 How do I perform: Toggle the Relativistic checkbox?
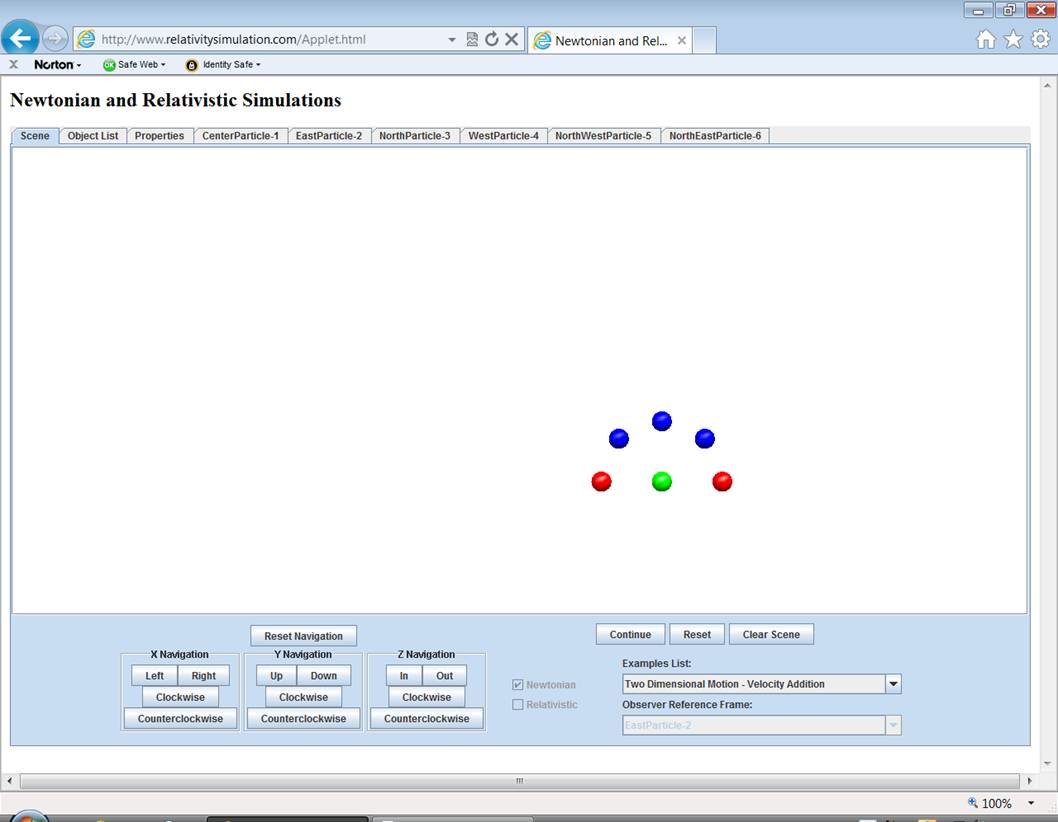[x=518, y=705]
